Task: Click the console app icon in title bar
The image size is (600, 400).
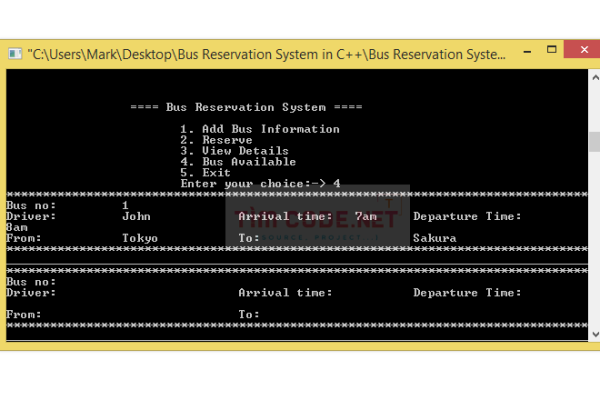Action: pyautogui.click(x=15, y=54)
